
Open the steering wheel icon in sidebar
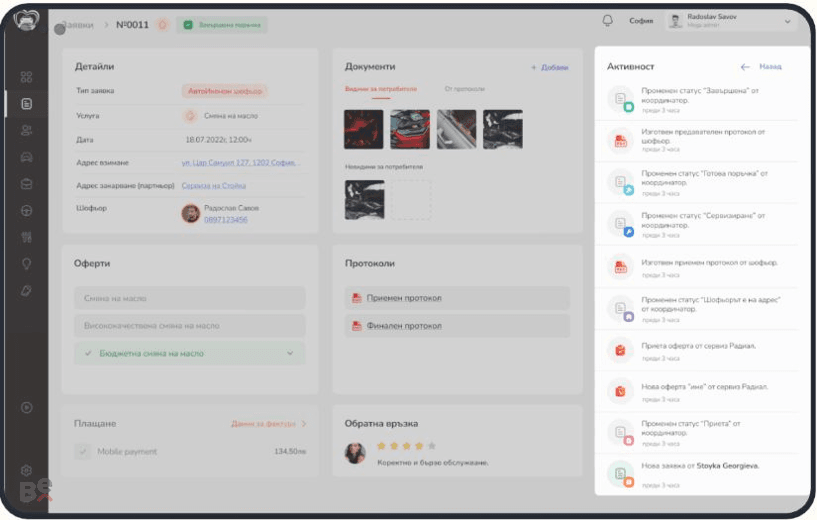[x=26, y=211]
